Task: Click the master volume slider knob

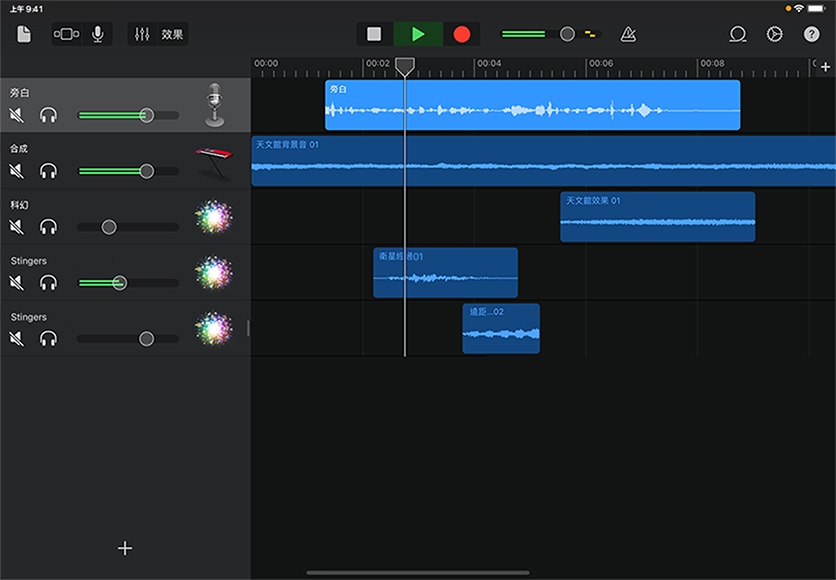Action: pyautogui.click(x=567, y=34)
